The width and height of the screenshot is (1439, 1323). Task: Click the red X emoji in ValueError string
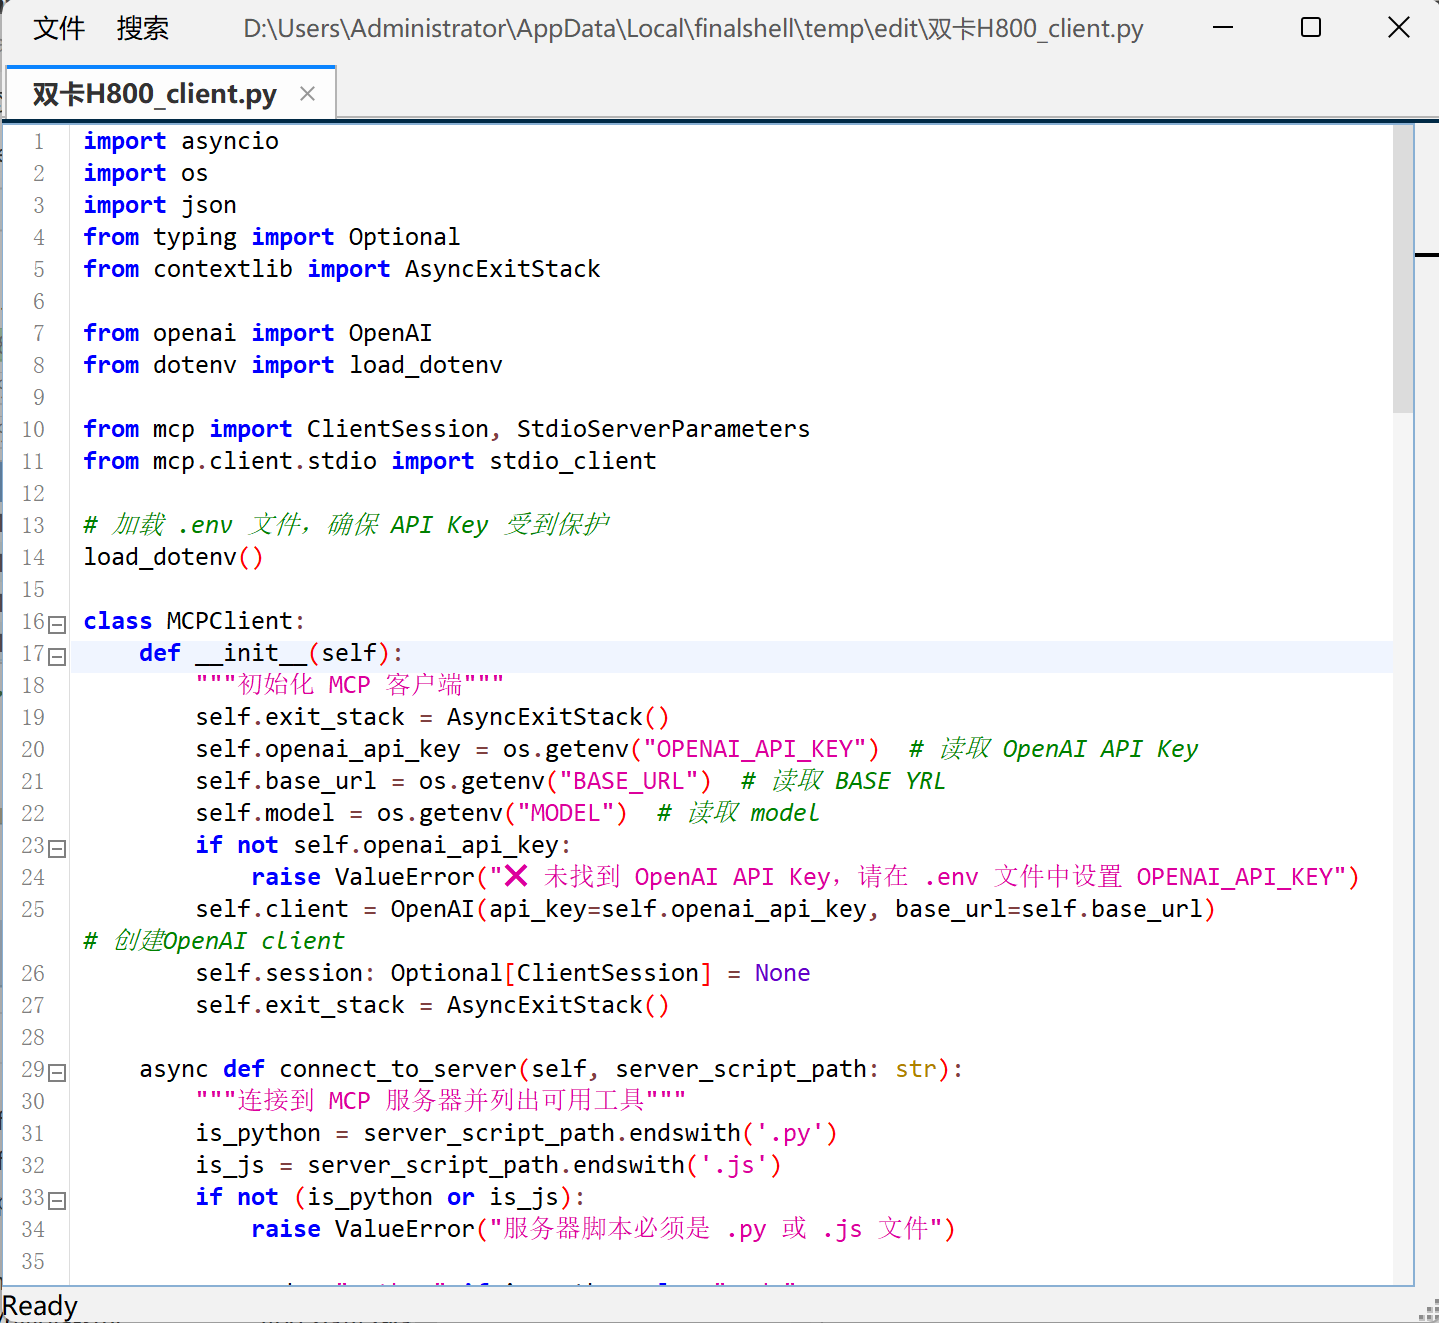[x=516, y=876]
